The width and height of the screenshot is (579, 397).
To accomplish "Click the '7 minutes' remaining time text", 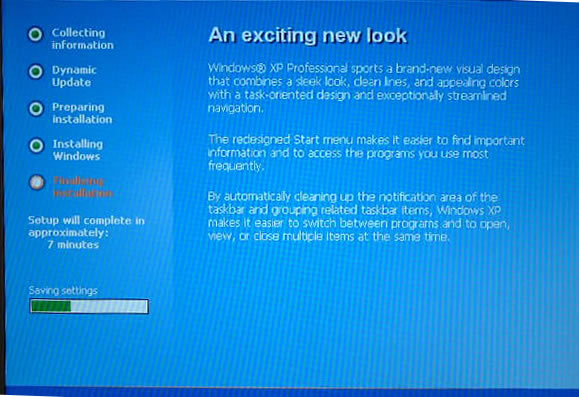I will [73, 245].
